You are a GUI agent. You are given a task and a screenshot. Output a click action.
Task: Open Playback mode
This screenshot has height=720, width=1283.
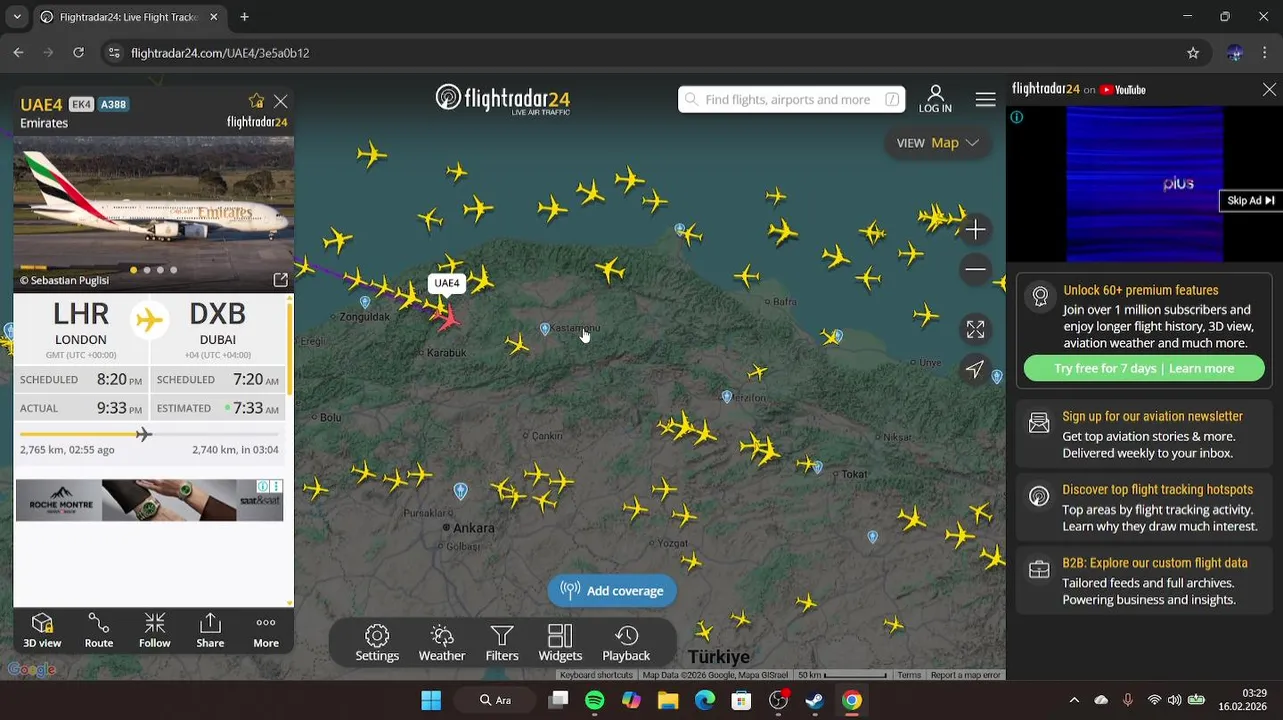click(x=626, y=643)
